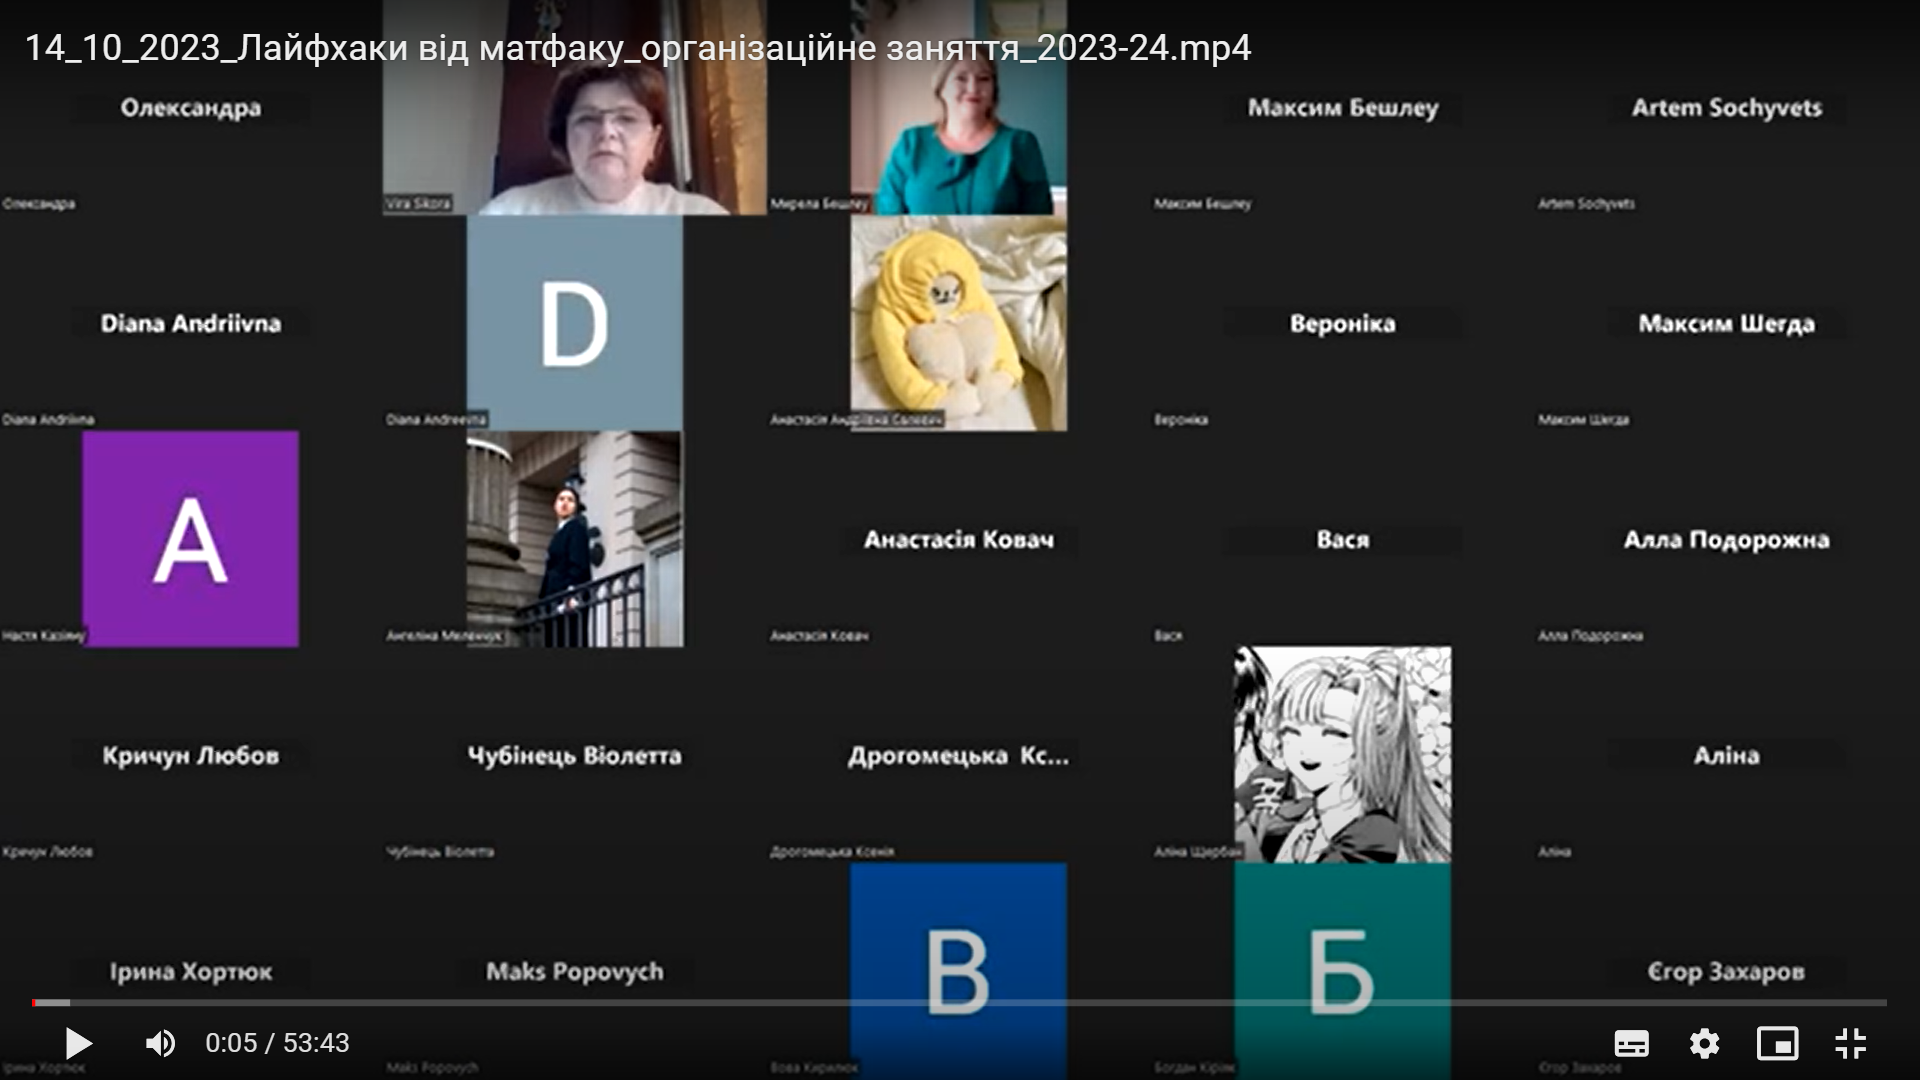The width and height of the screenshot is (1920, 1080).
Task: Click the small 'Diana Andreevna' caption
Action: [436, 420]
